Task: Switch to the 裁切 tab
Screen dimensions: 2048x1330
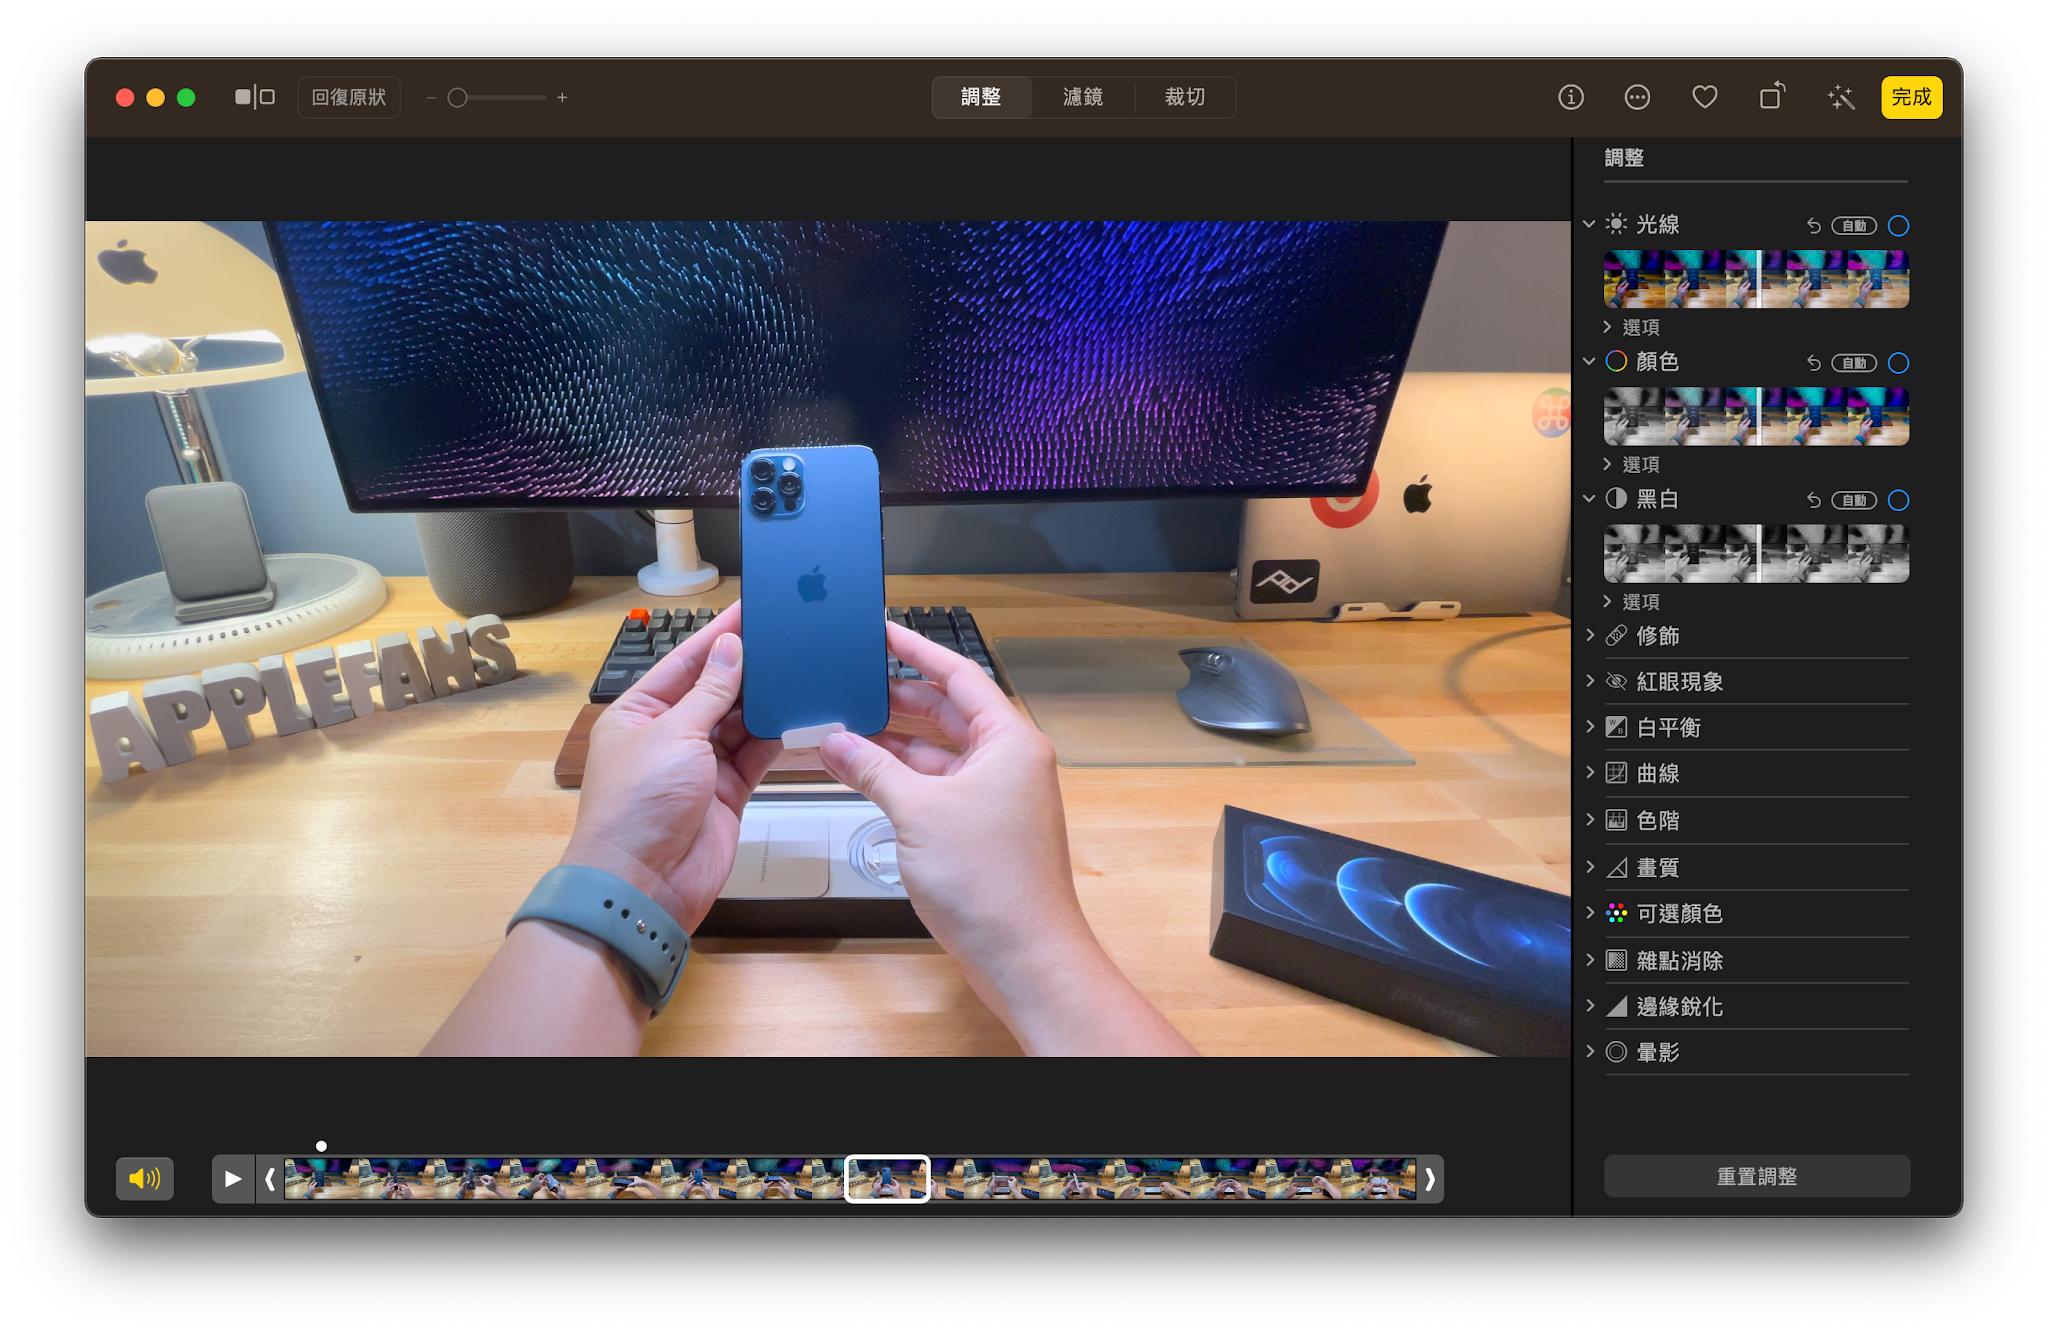Action: 1184,97
